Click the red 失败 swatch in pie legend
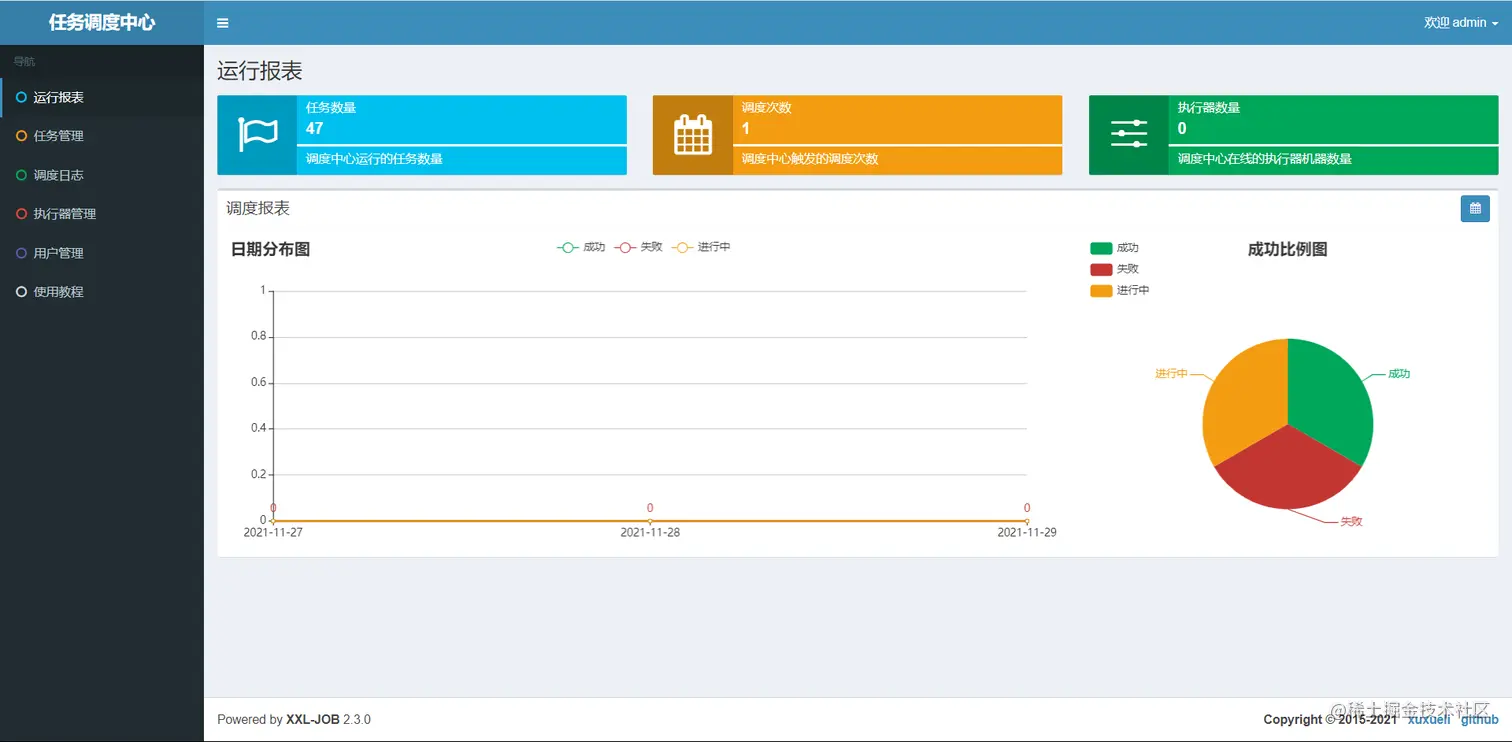The height and width of the screenshot is (742, 1512). point(1101,269)
